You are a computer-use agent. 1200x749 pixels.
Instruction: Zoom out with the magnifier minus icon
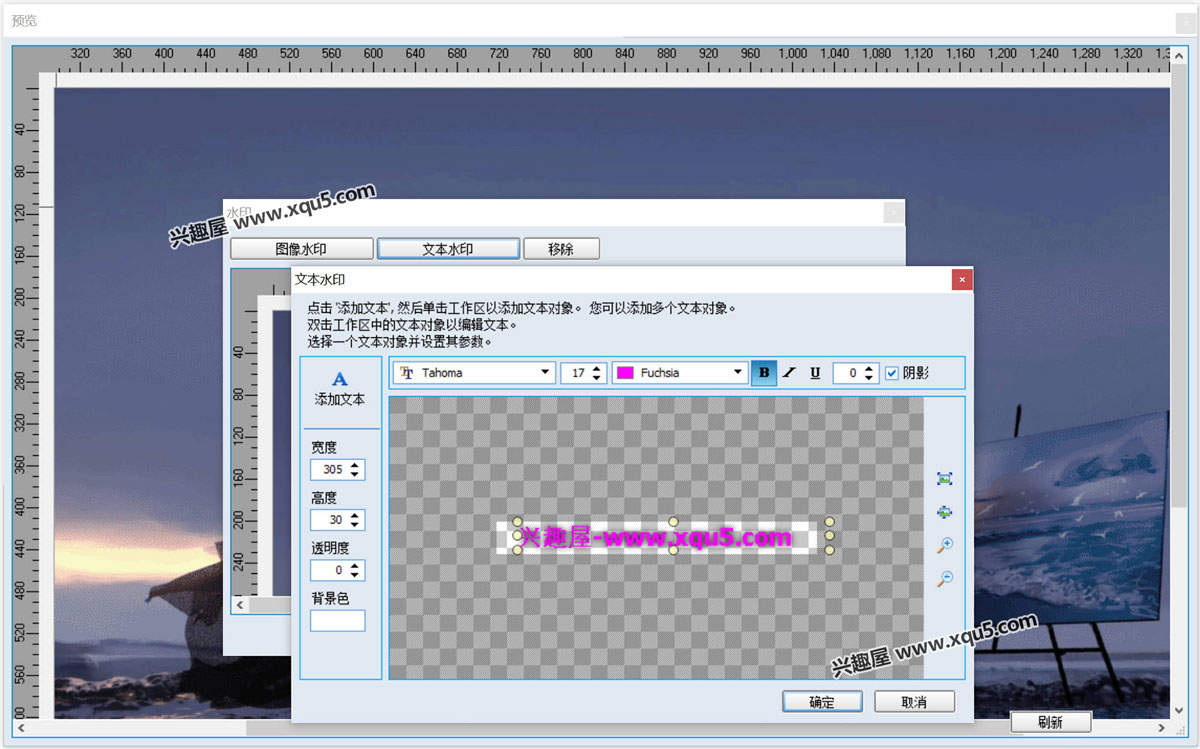(x=945, y=578)
